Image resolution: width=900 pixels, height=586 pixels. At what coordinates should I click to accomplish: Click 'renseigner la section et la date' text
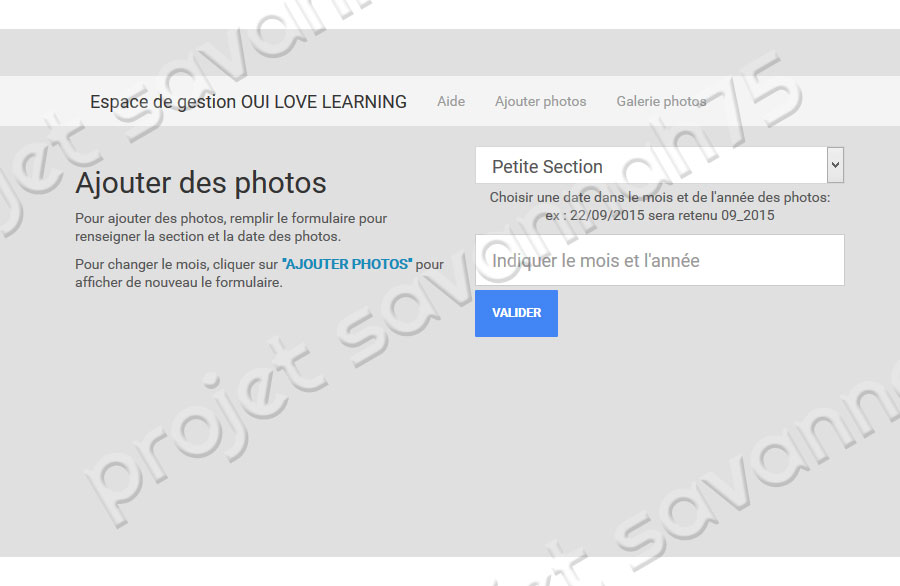[207, 236]
